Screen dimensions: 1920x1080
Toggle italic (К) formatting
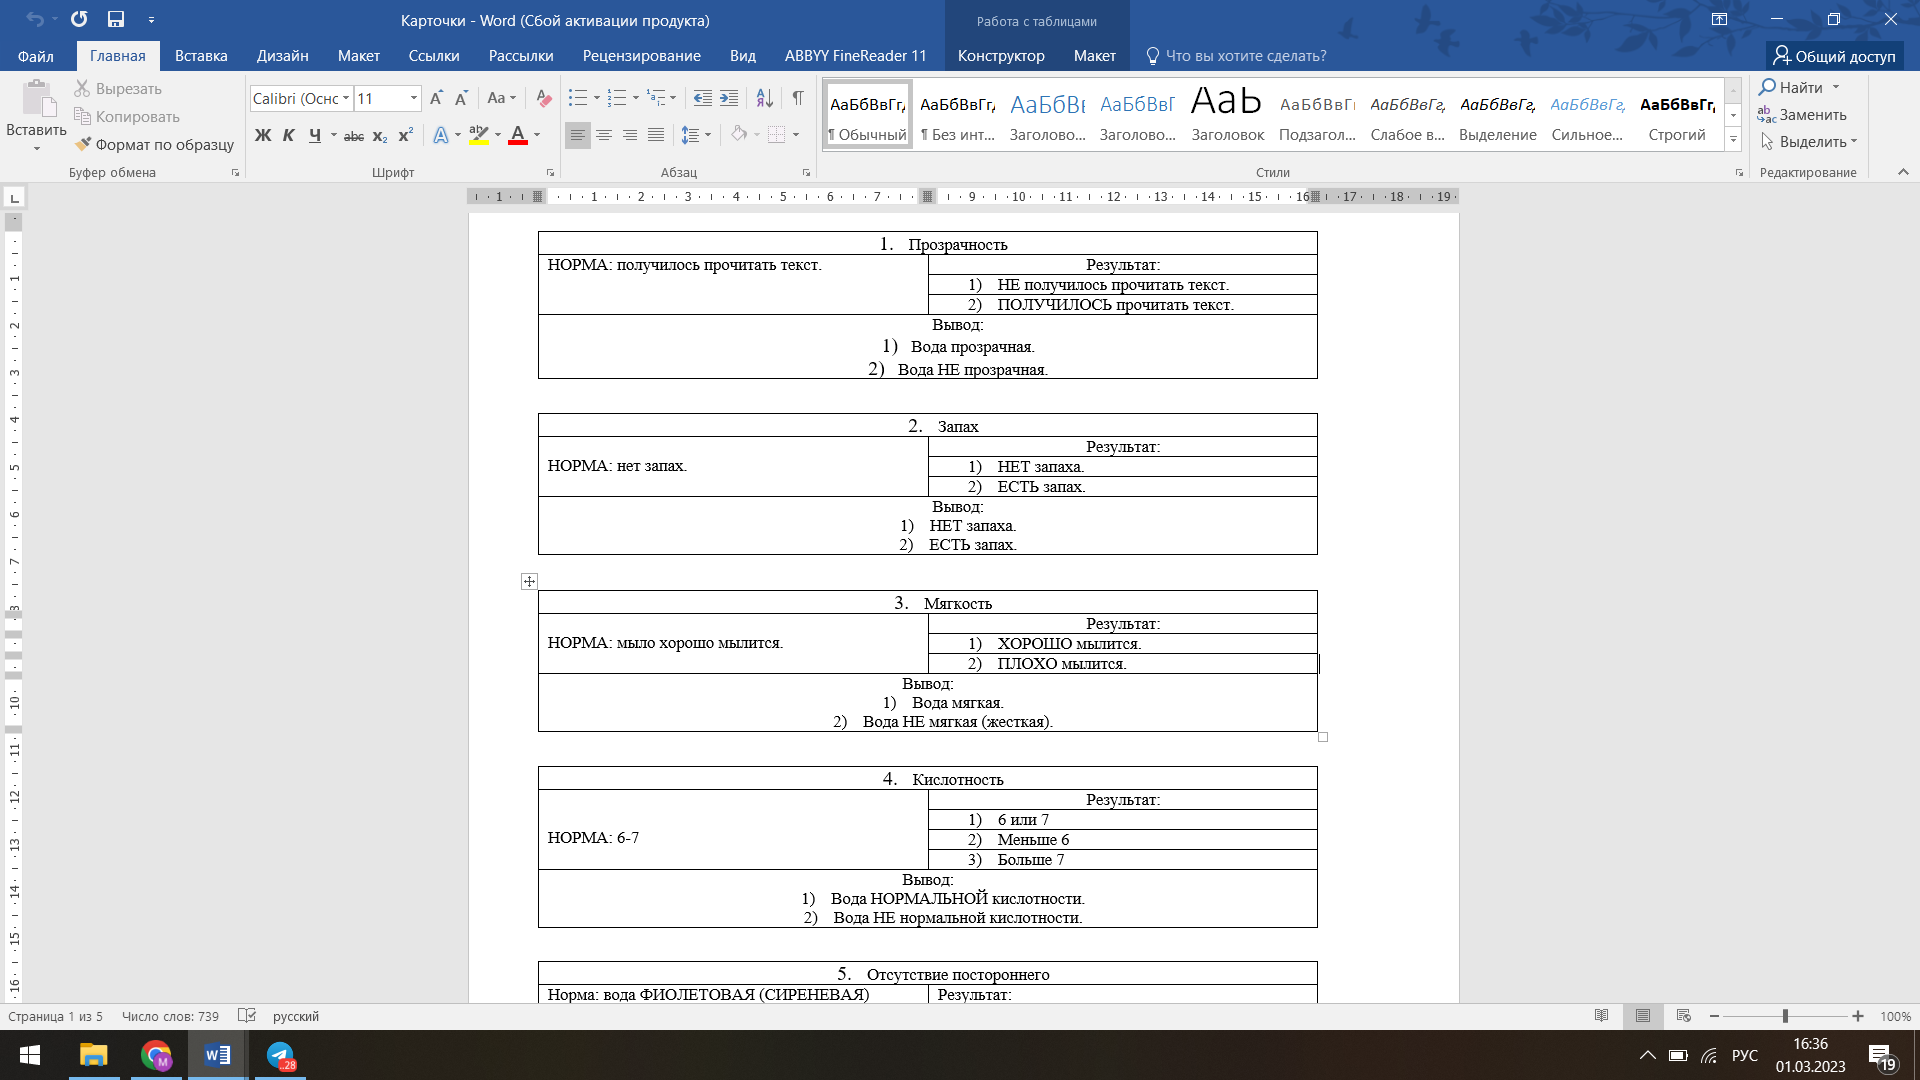click(x=289, y=135)
